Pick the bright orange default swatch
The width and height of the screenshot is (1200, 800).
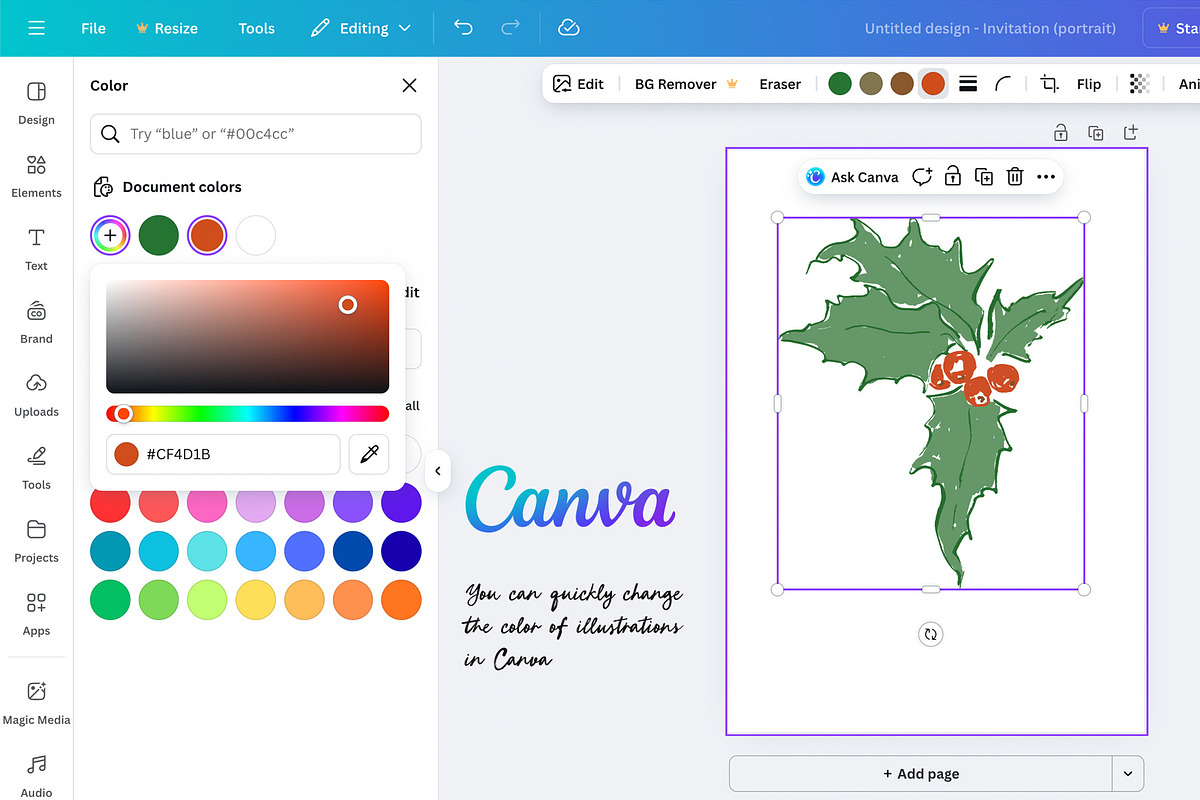[401, 599]
